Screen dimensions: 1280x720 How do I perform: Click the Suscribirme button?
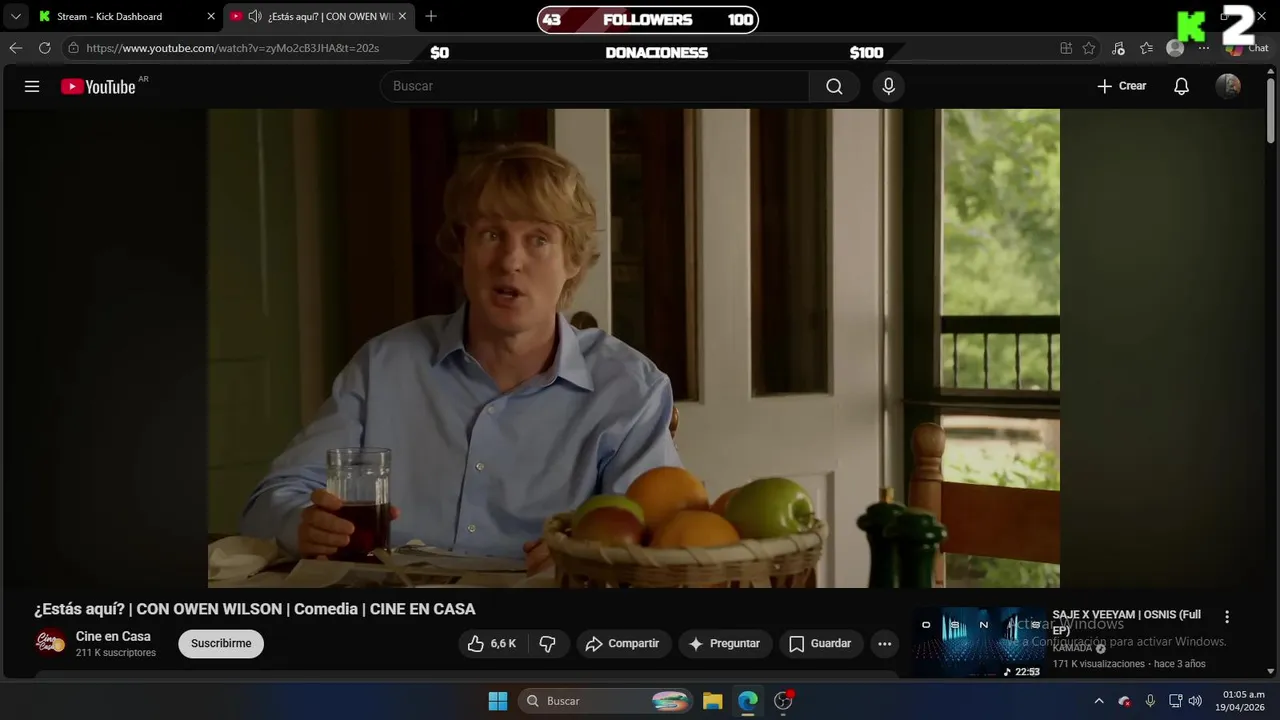point(221,644)
